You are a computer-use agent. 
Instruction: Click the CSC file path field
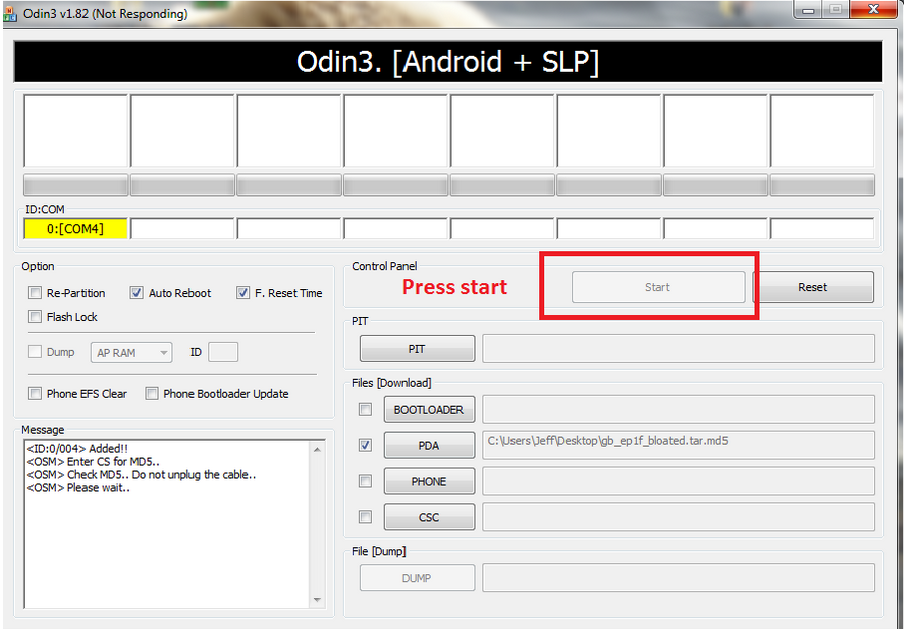pos(679,517)
